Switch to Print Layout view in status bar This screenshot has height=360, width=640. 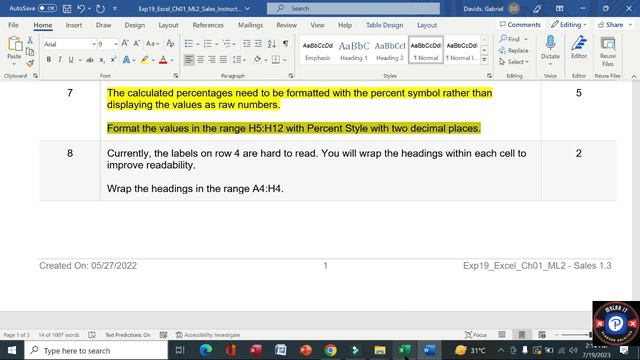[x=522, y=335]
